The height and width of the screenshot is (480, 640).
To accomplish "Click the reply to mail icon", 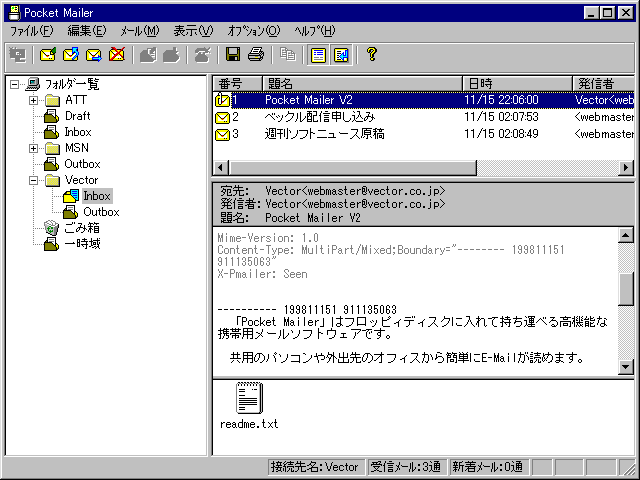I will 71,55.
